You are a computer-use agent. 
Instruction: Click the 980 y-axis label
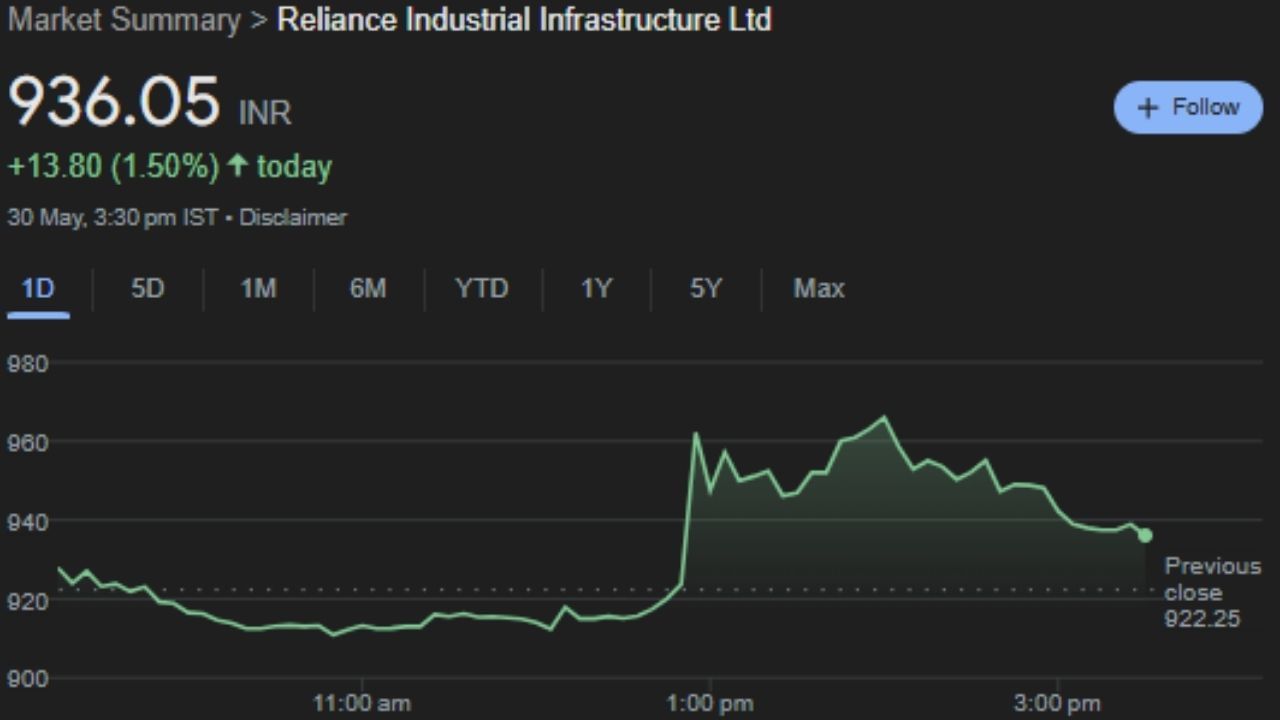click(x=28, y=364)
